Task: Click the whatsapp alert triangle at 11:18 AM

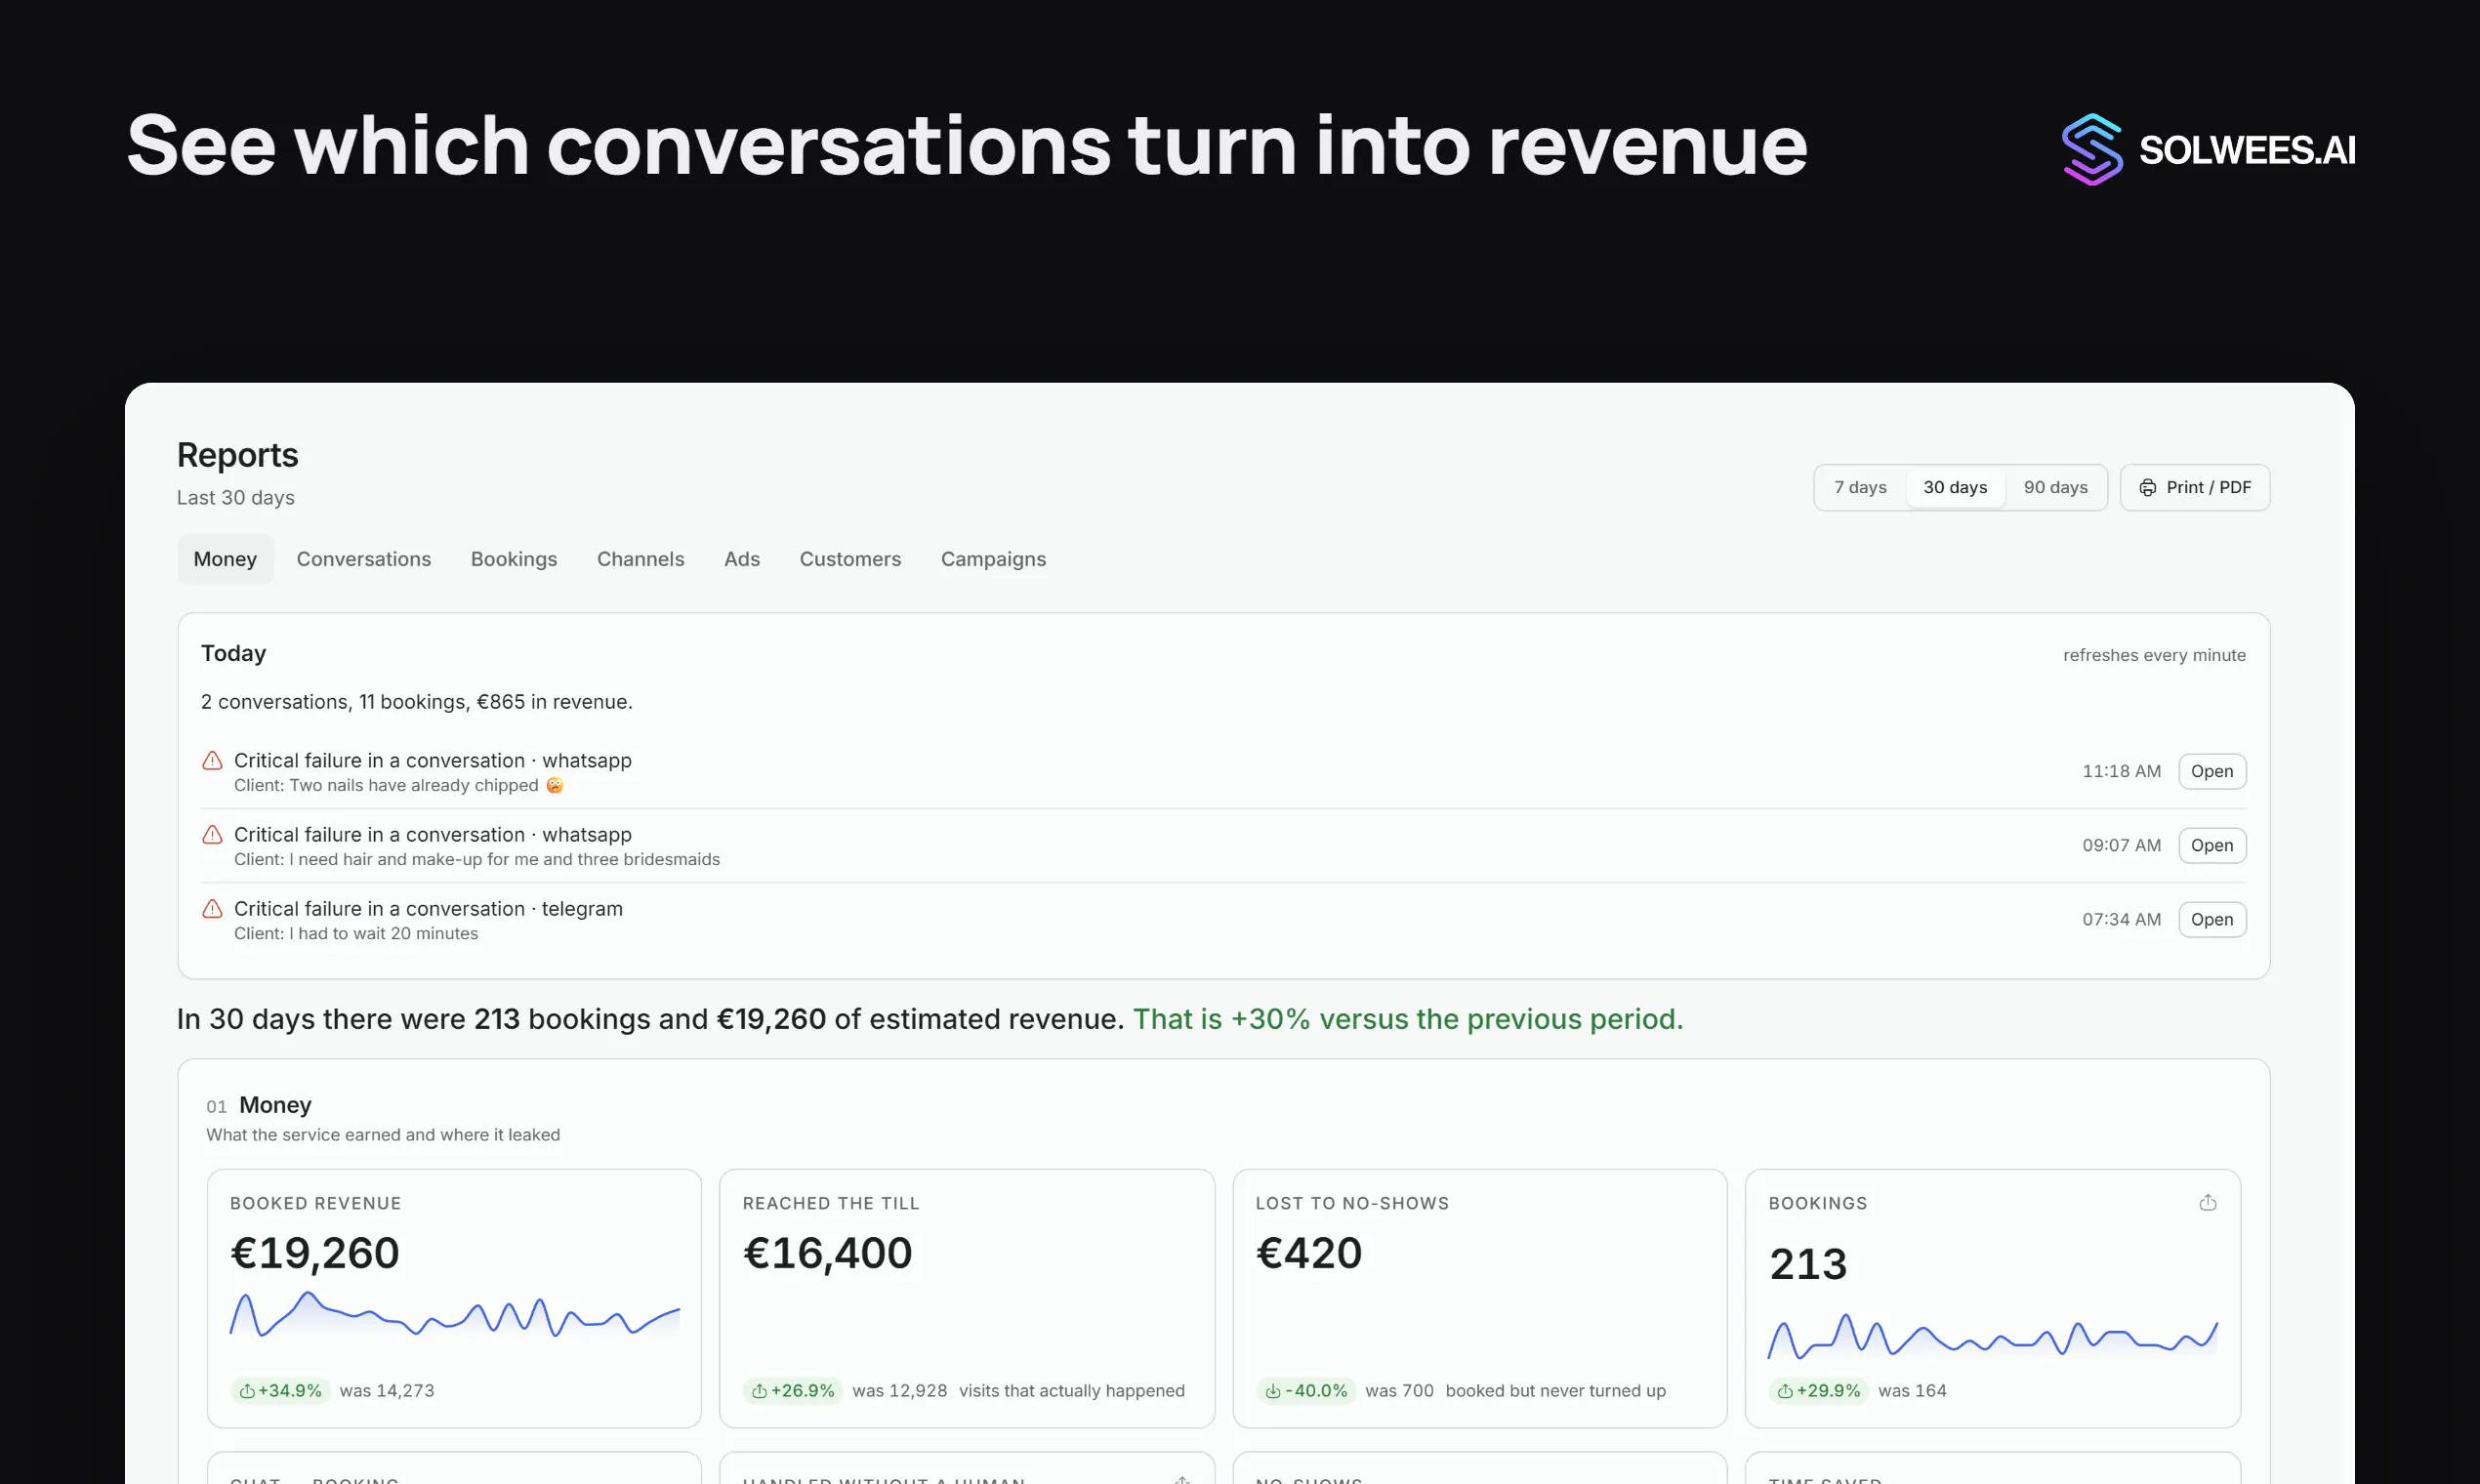Action: pyautogui.click(x=212, y=761)
